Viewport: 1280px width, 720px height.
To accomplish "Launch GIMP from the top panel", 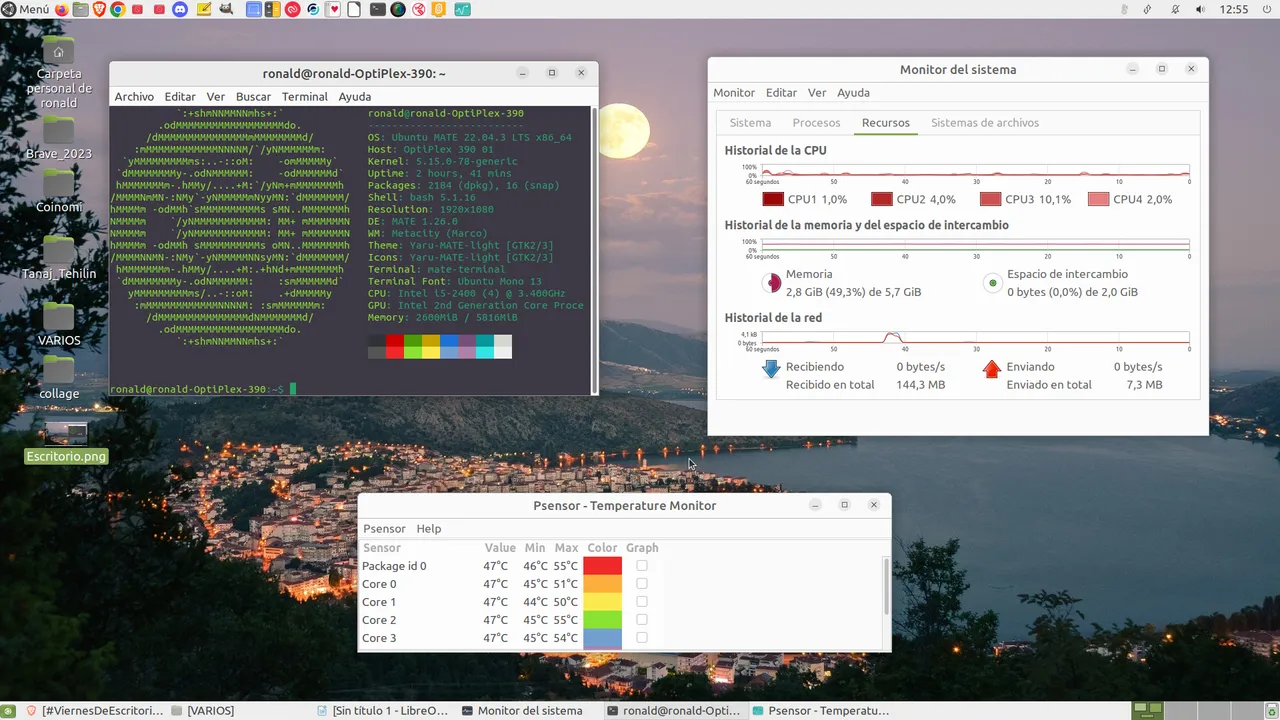I will click(x=226, y=9).
